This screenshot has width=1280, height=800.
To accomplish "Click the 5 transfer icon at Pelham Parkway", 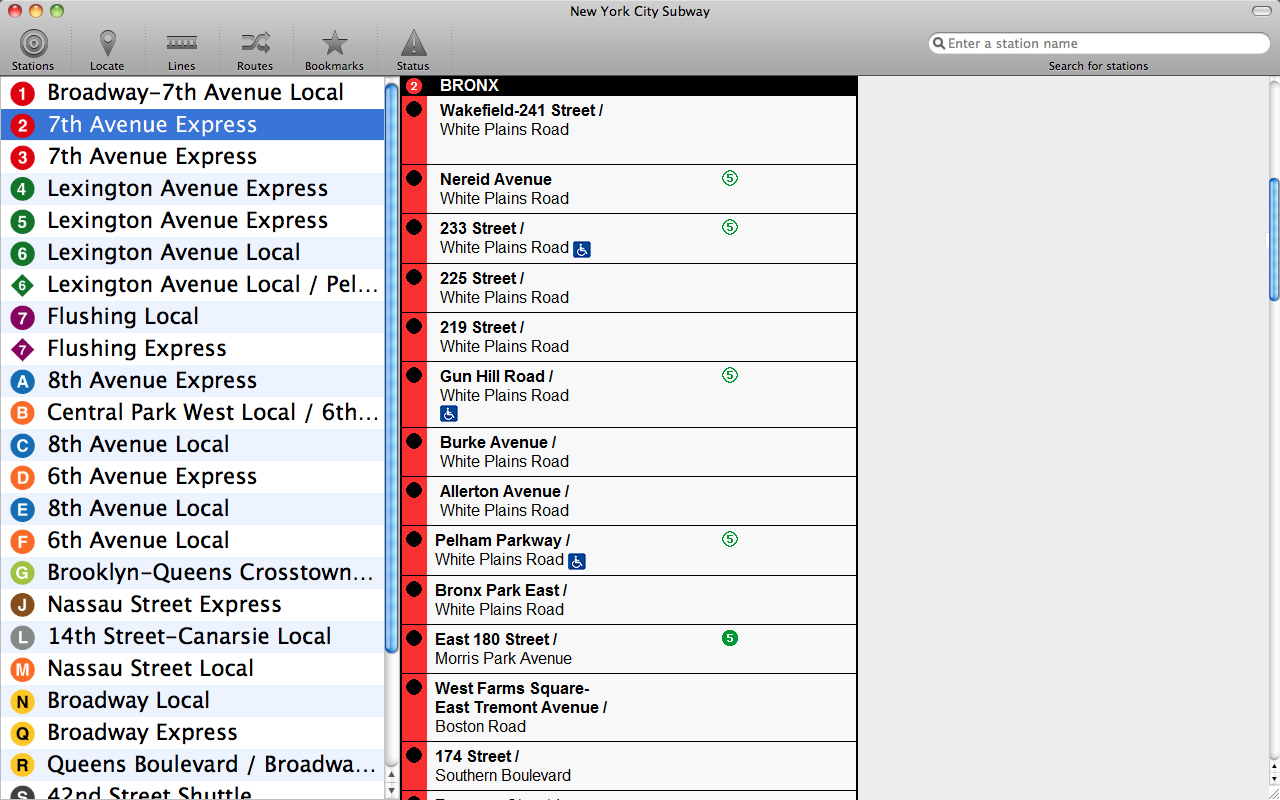I will pos(730,539).
